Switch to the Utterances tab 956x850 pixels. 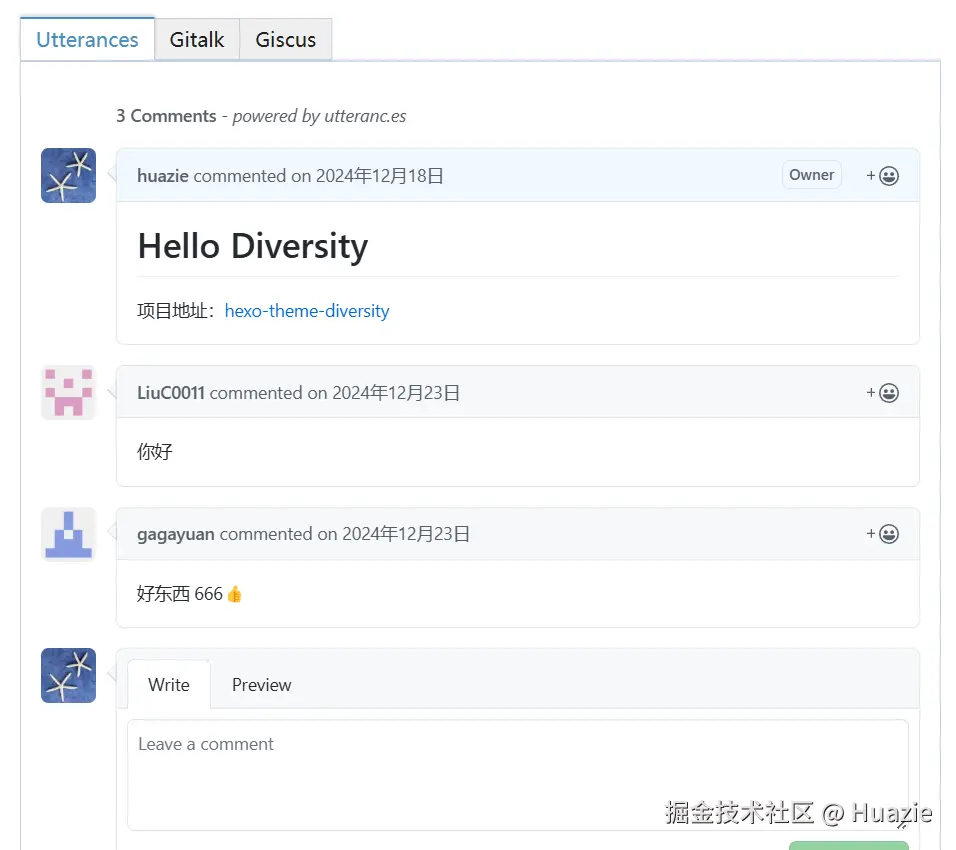[87, 40]
